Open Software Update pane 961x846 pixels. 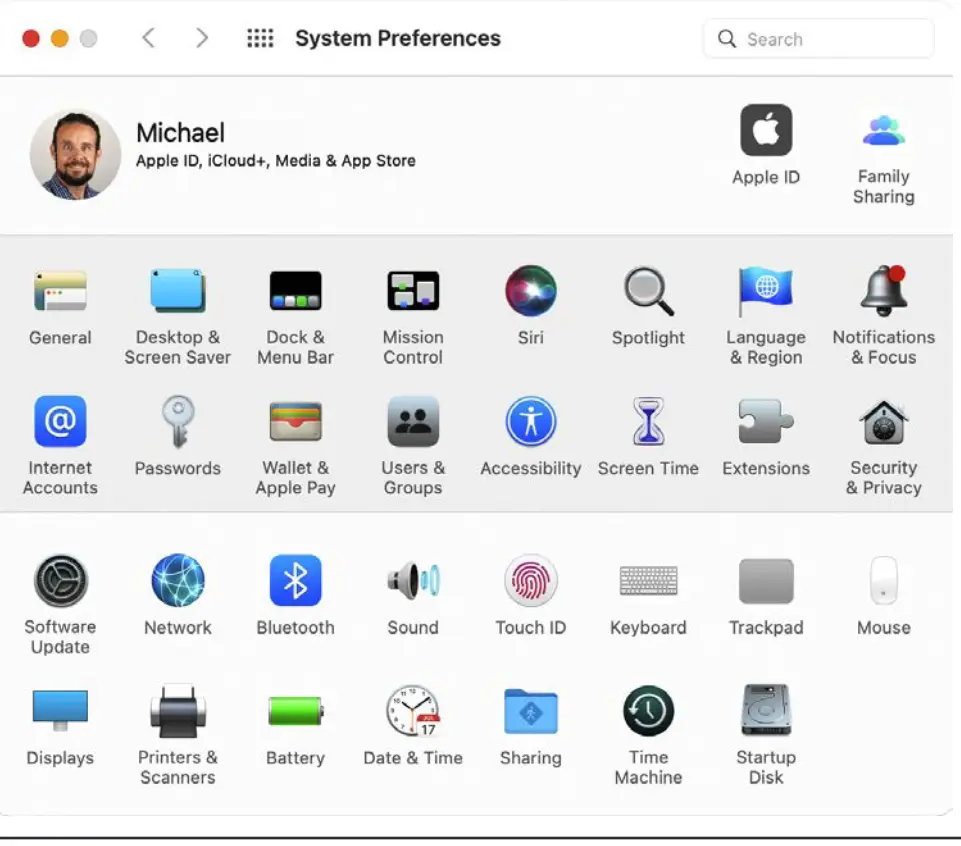tap(60, 582)
